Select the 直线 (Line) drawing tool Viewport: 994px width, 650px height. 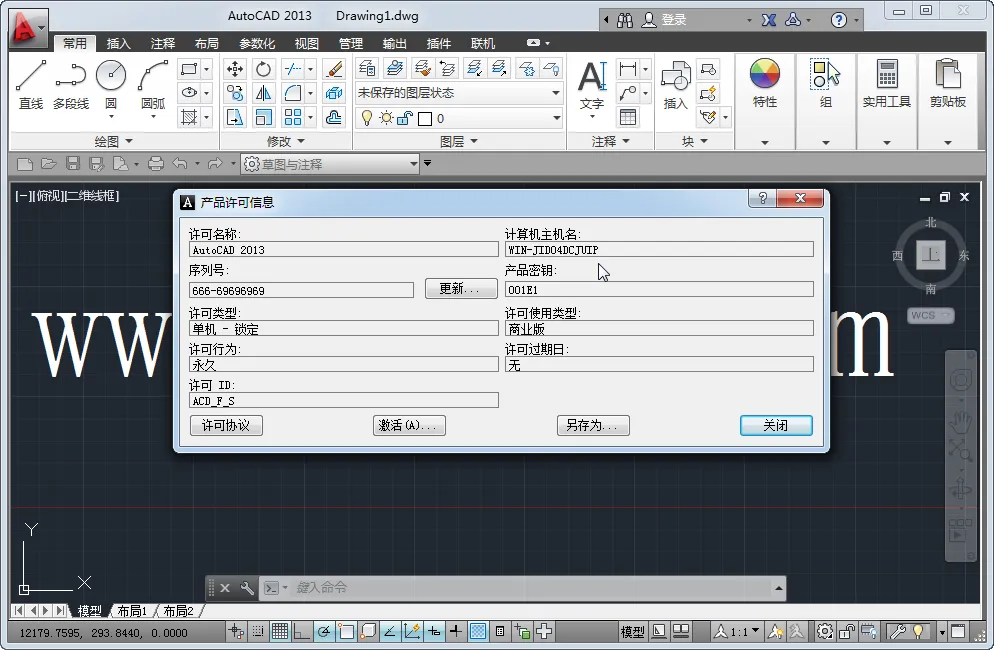click(x=30, y=80)
